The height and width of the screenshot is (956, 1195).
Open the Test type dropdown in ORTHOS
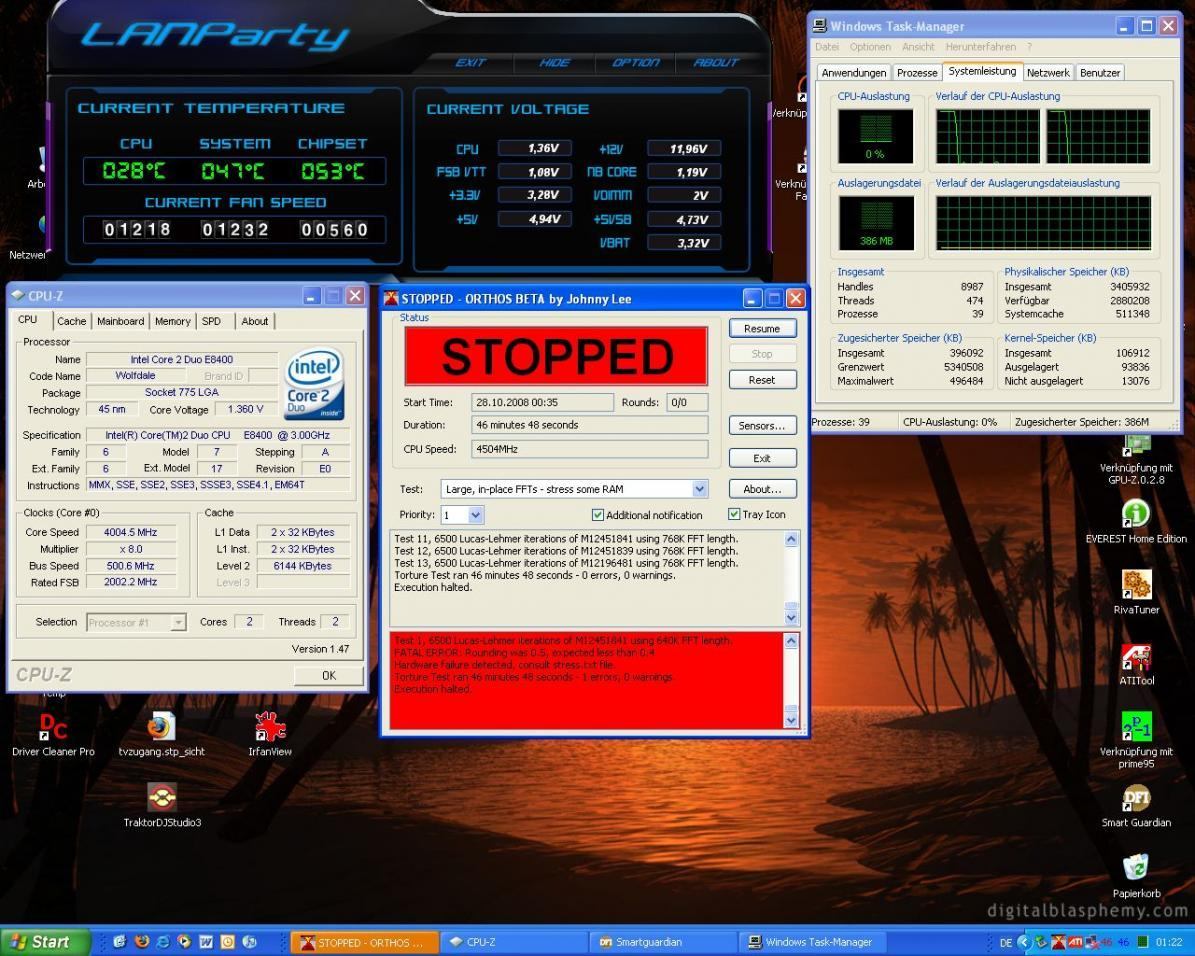700,489
